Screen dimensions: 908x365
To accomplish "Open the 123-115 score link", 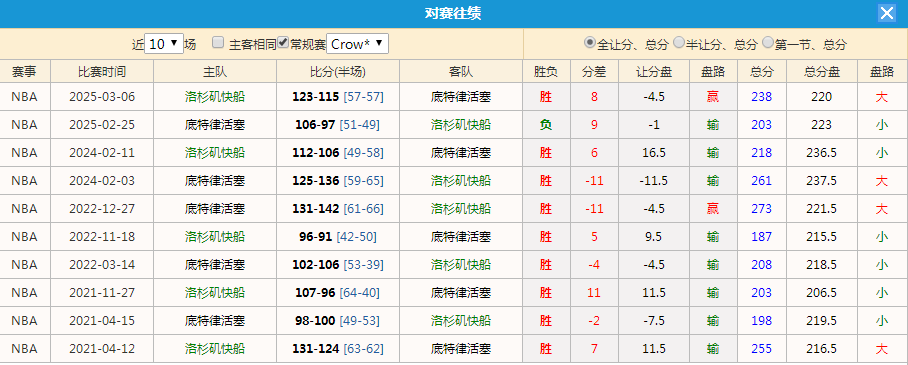I will coord(316,97).
